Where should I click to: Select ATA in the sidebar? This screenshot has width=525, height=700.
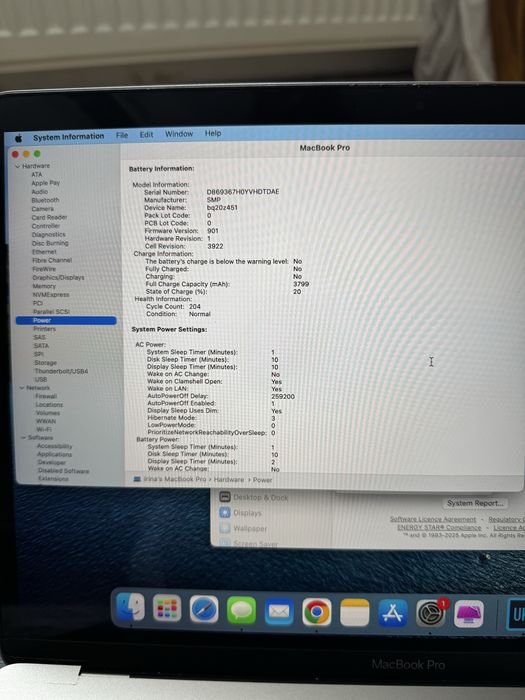point(37,174)
